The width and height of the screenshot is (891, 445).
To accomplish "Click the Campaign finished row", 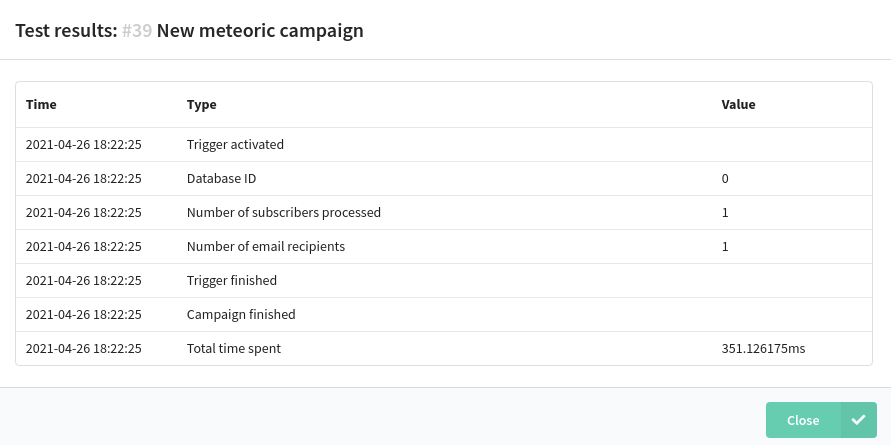I will tap(444, 314).
